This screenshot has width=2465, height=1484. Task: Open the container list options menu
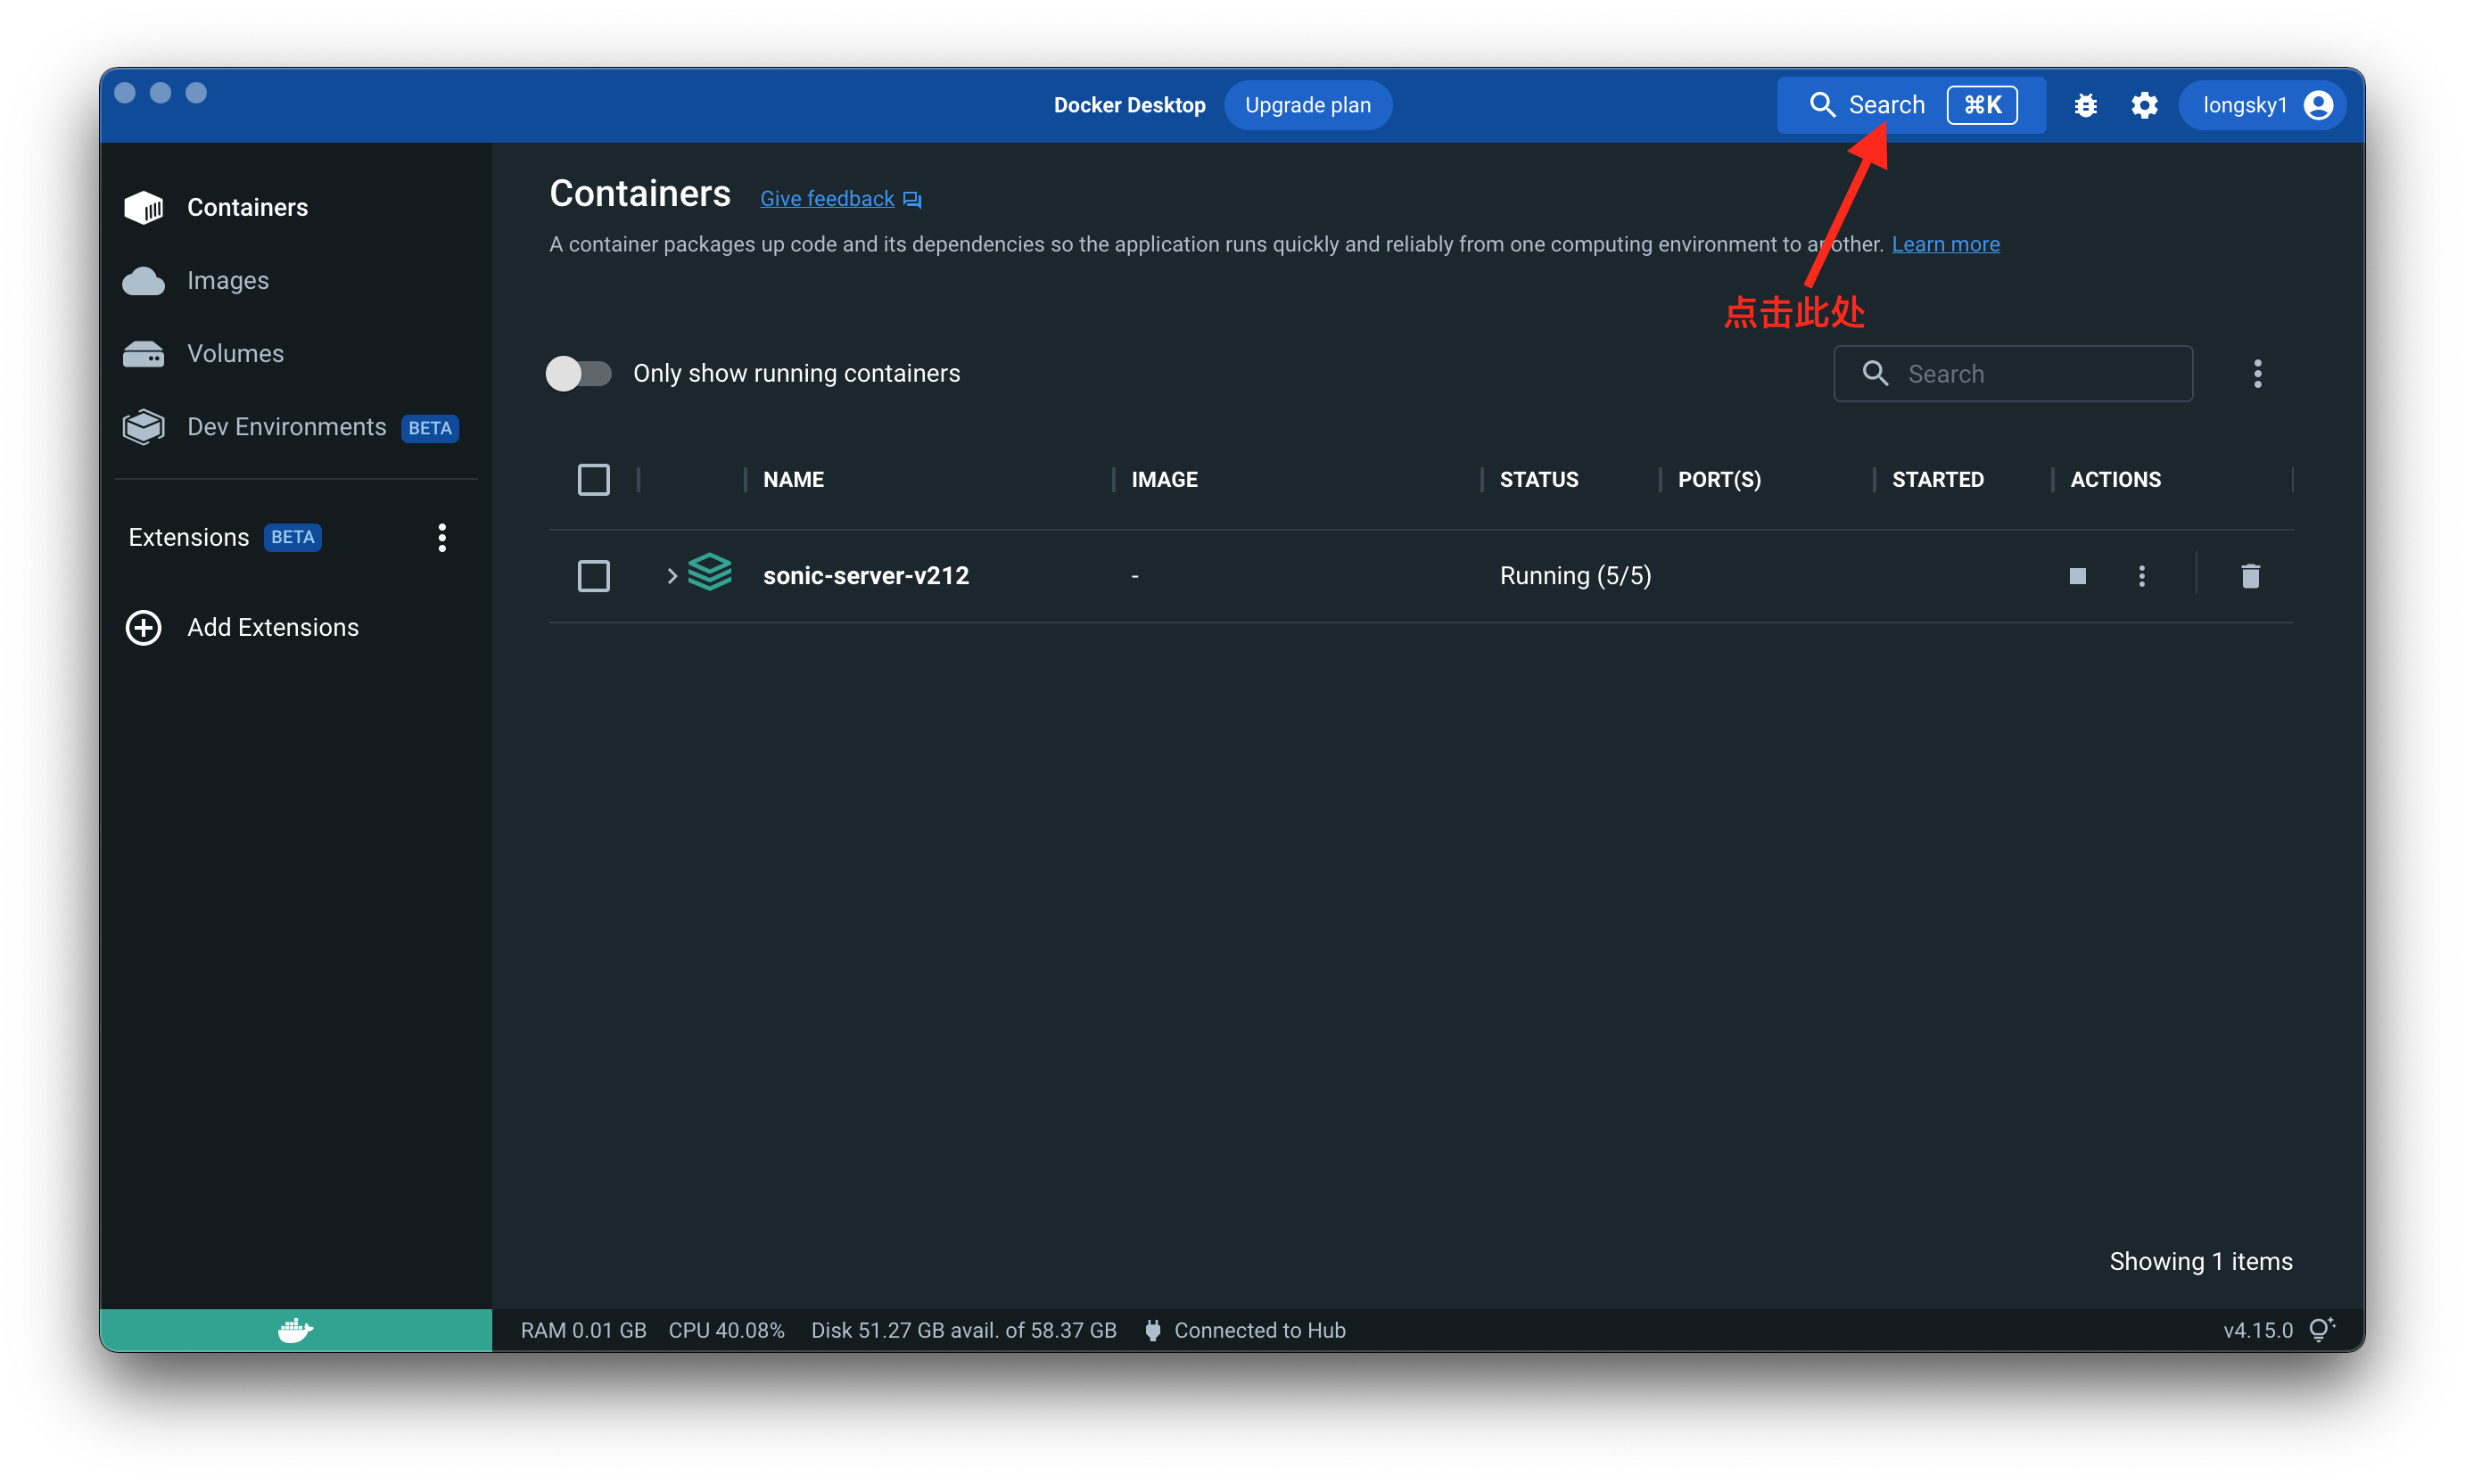pyautogui.click(x=2258, y=373)
